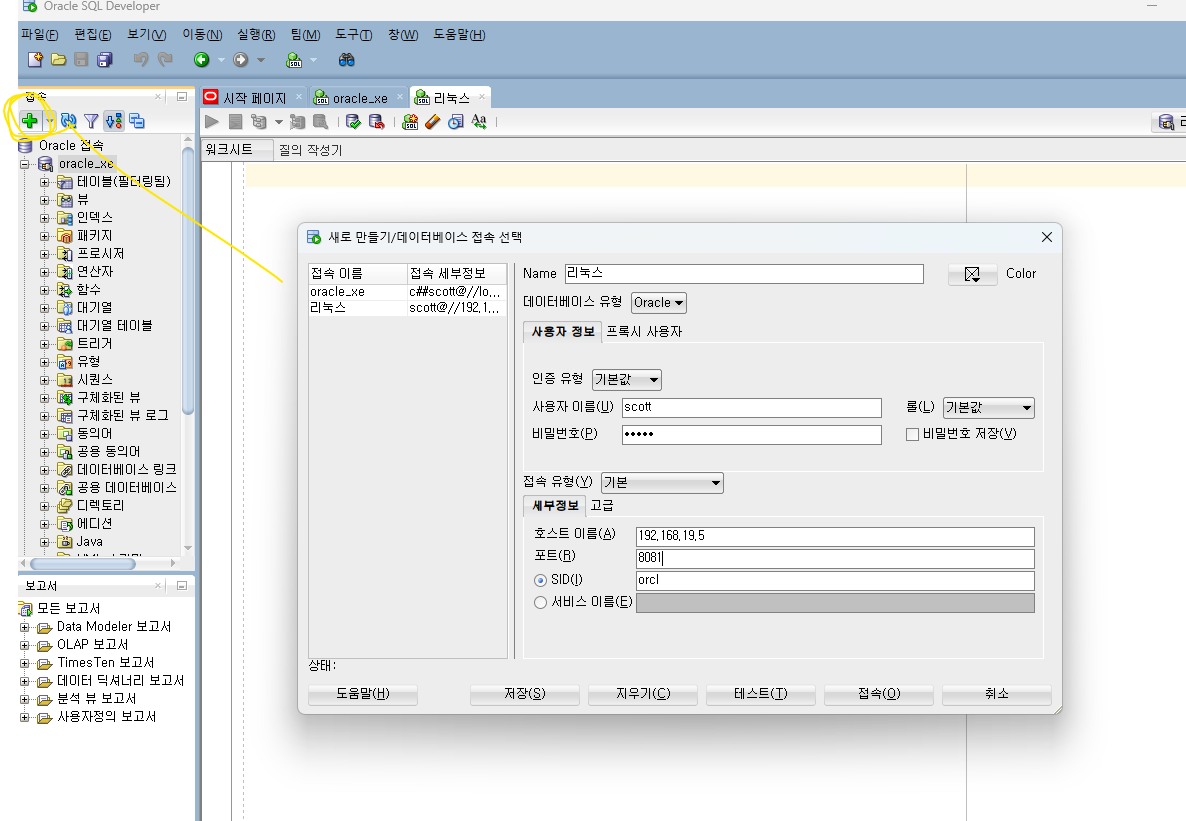Image resolution: width=1186 pixels, height=821 pixels.
Task: Click the funnel Filter icon in connections panel
Action: pyautogui.click(x=92, y=121)
